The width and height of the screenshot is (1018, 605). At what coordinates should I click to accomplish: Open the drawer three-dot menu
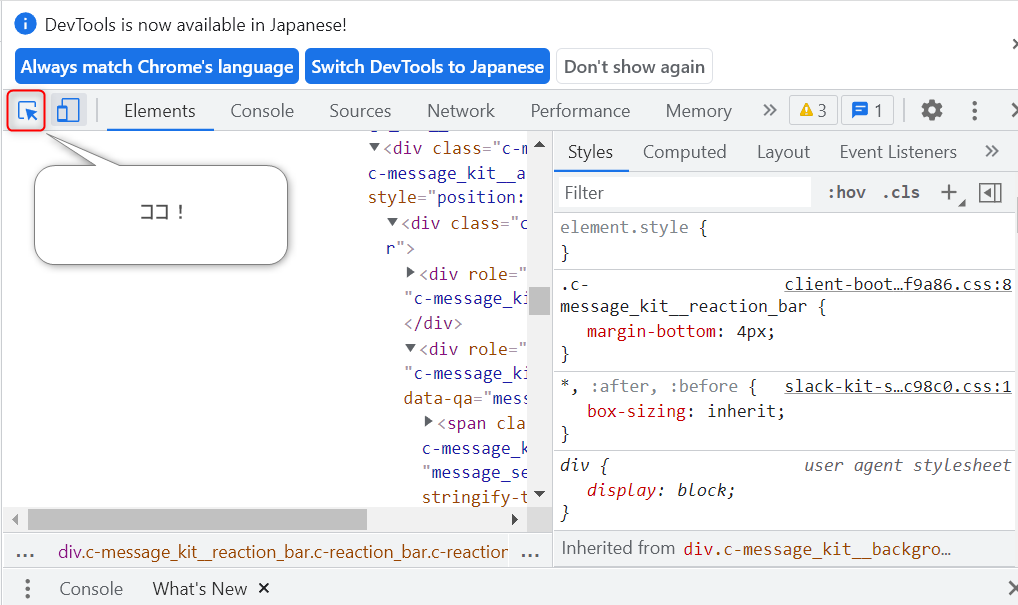point(27,588)
